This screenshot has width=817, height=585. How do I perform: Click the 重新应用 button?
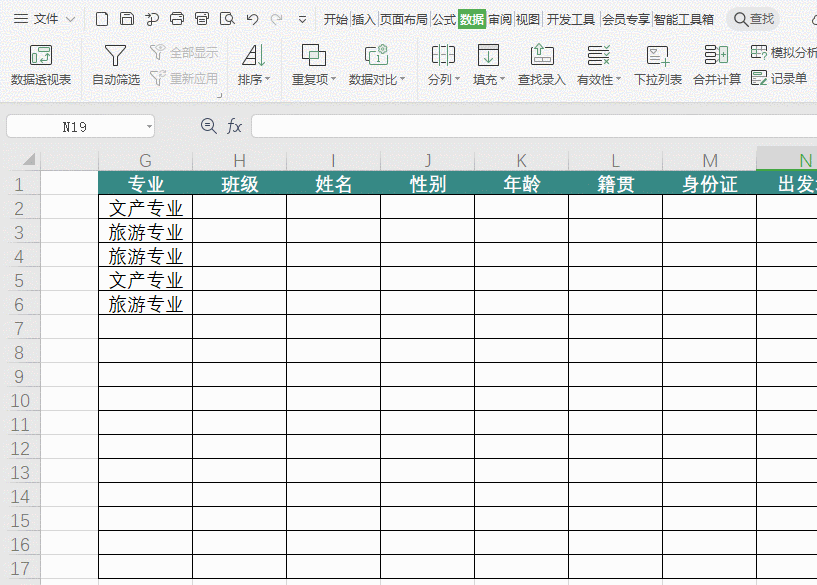coord(184,78)
